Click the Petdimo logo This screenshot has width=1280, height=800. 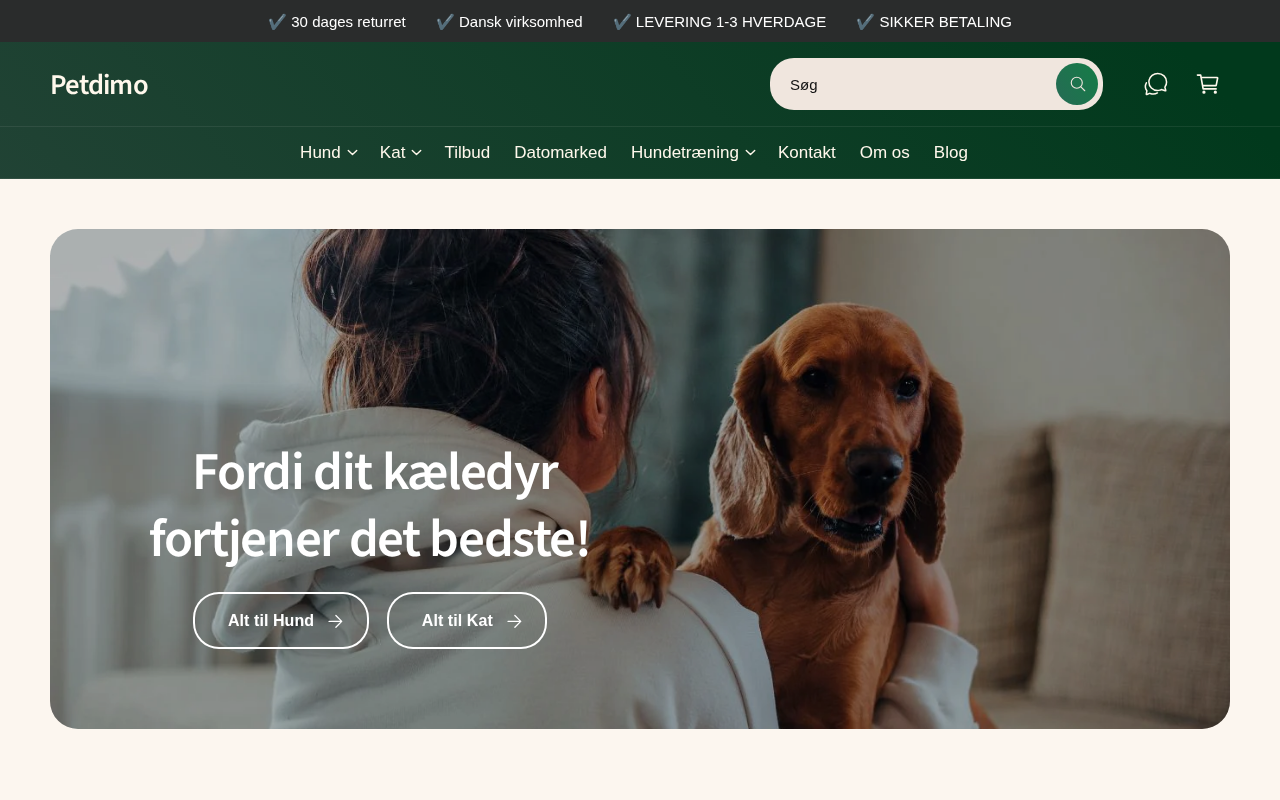(99, 84)
